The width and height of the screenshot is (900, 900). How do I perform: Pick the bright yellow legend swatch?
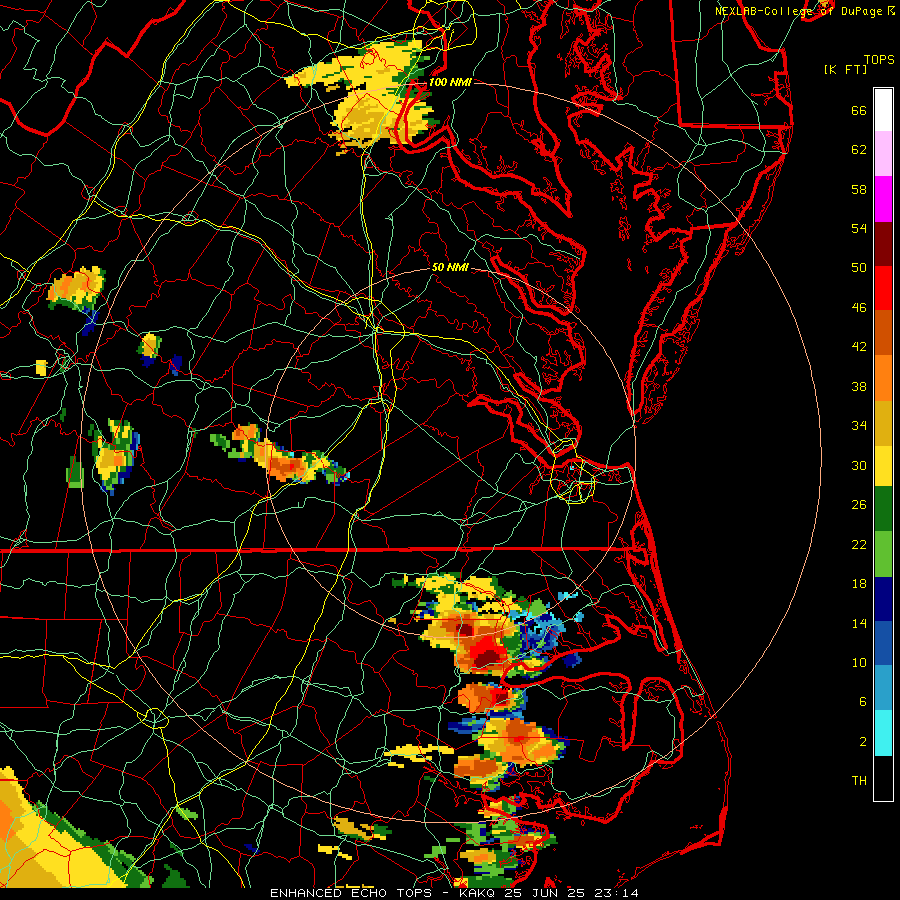click(x=883, y=466)
